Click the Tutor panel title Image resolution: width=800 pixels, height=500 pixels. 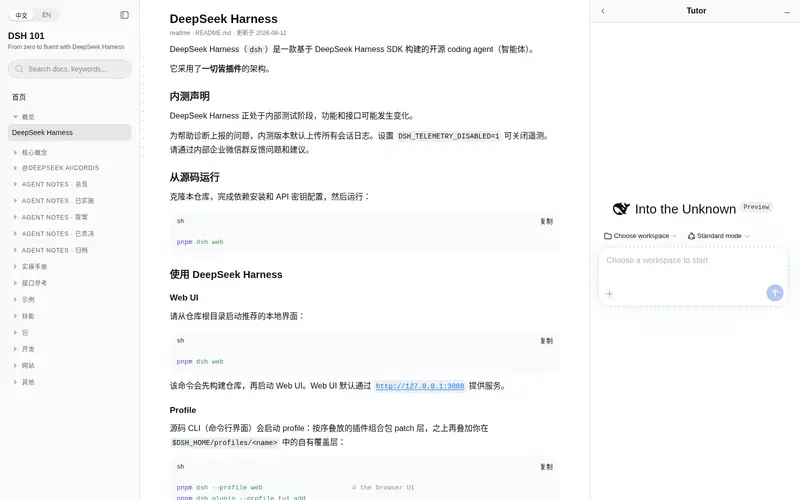(696, 11)
